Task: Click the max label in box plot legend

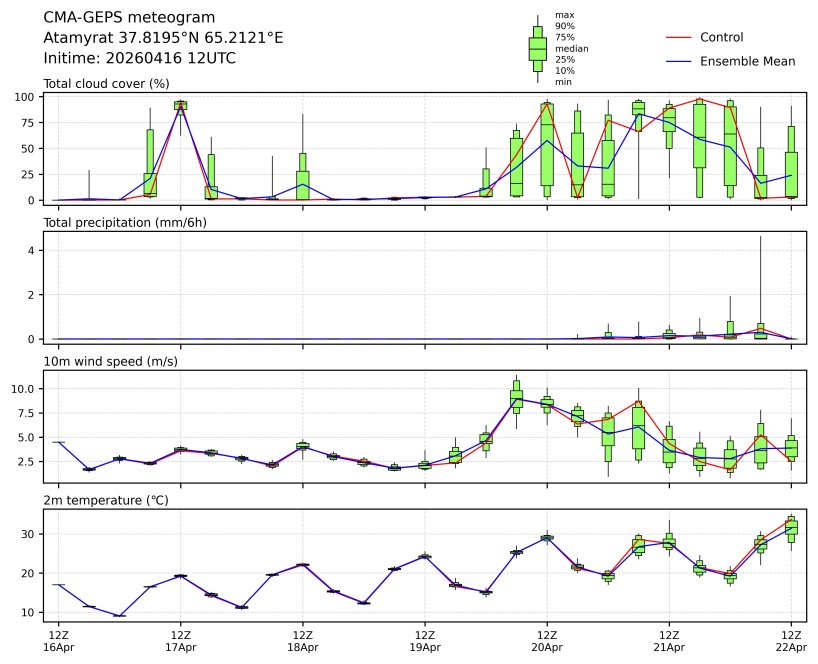Action: click(x=564, y=15)
